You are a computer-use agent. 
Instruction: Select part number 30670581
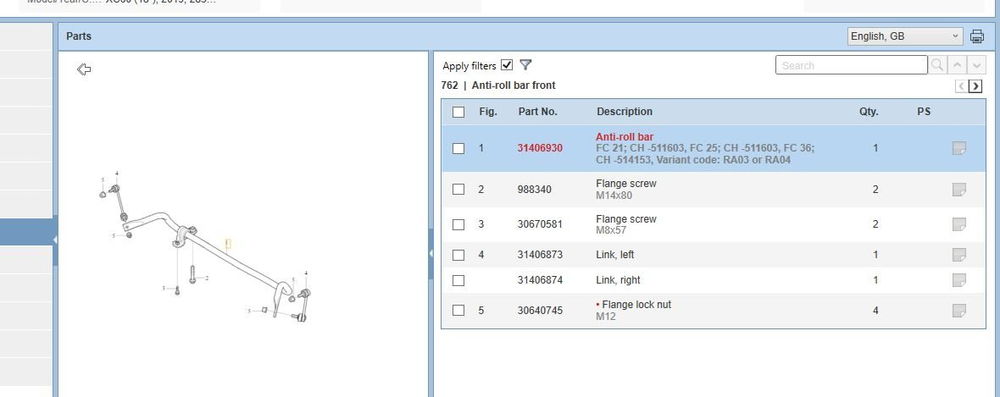click(x=540, y=224)
